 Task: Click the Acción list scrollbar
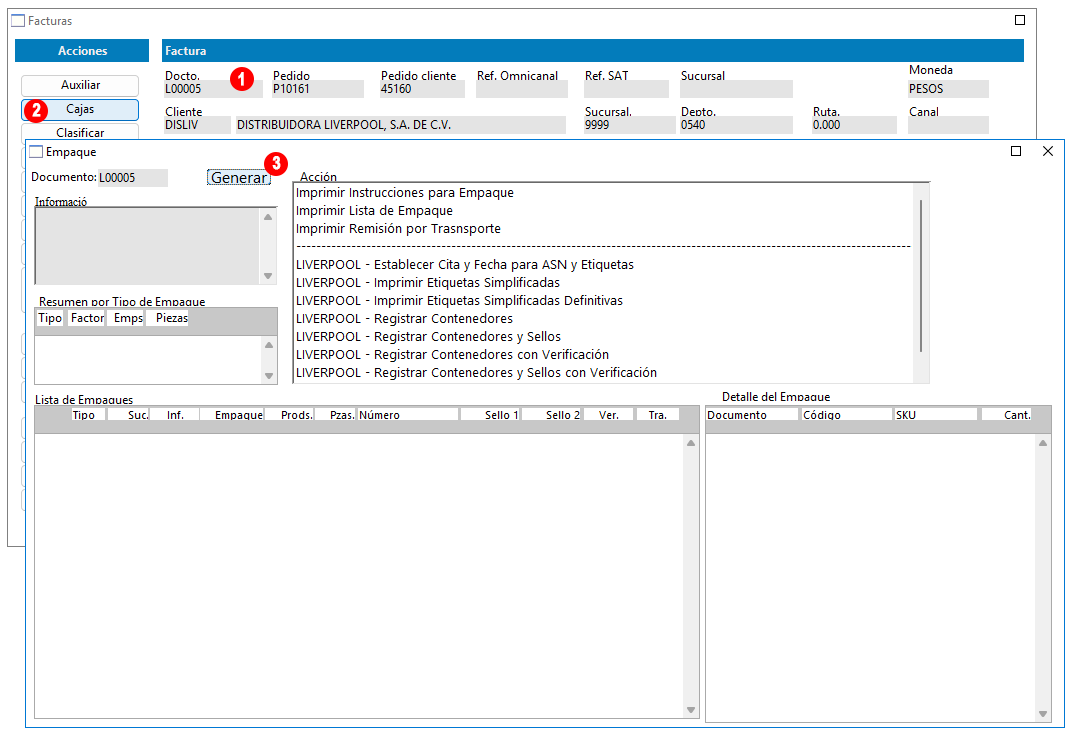click(920, 275)
